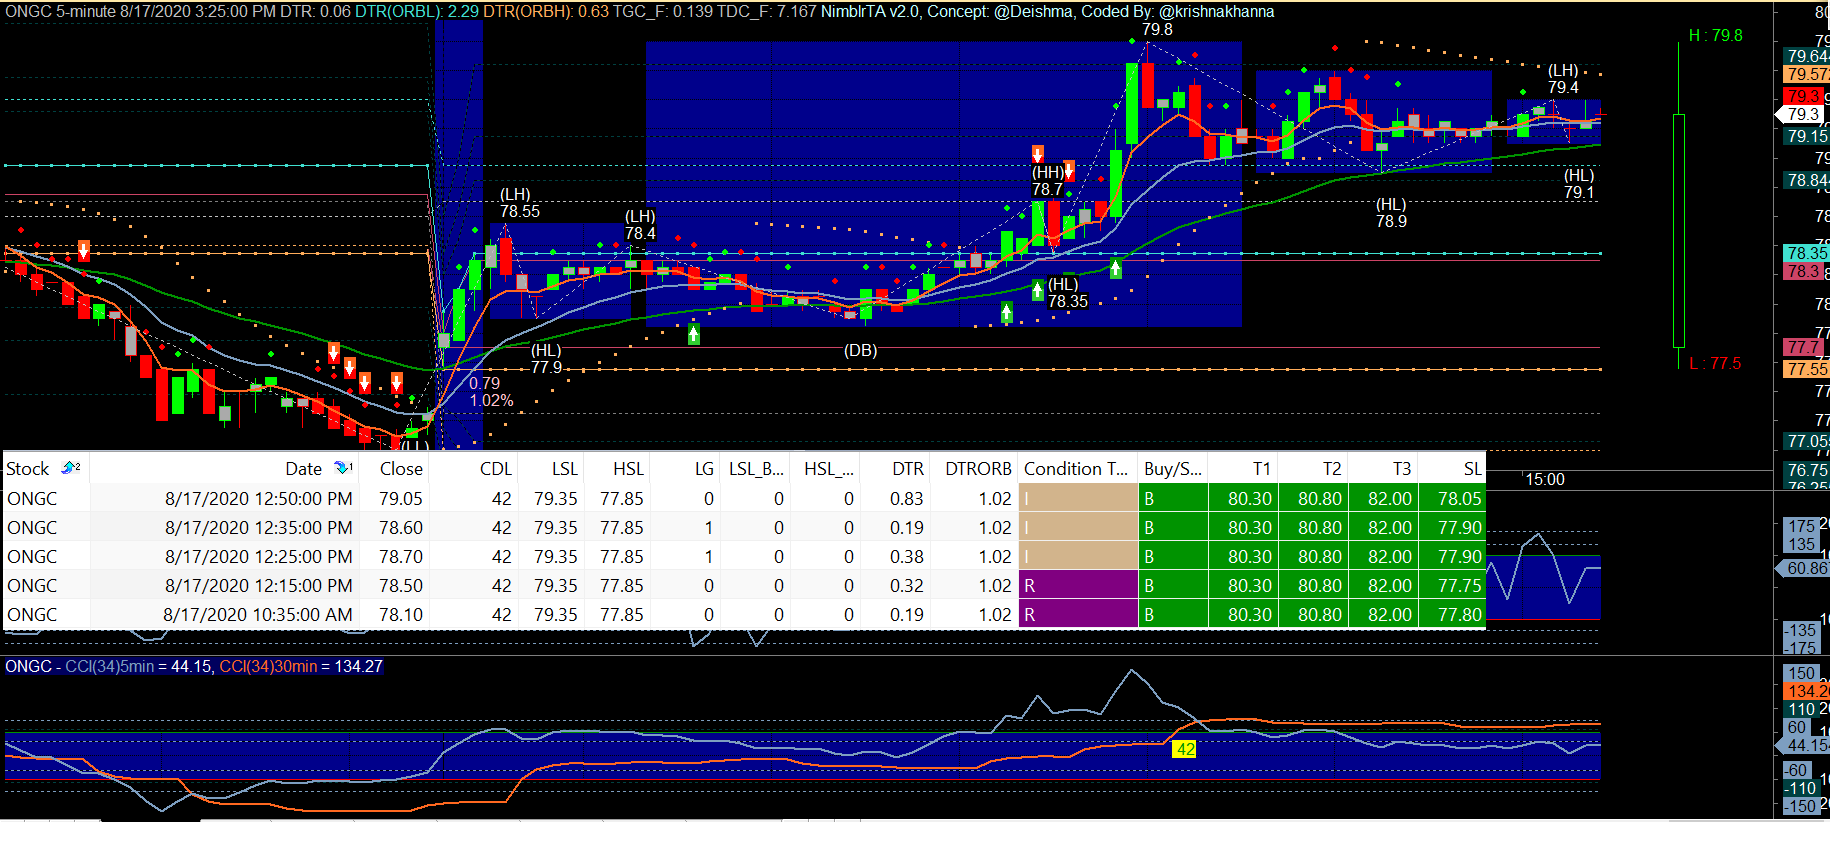Click the cyan 78.35 price axis label
The width and height of the screenshot is (1830, 852).
point(1806,253)
